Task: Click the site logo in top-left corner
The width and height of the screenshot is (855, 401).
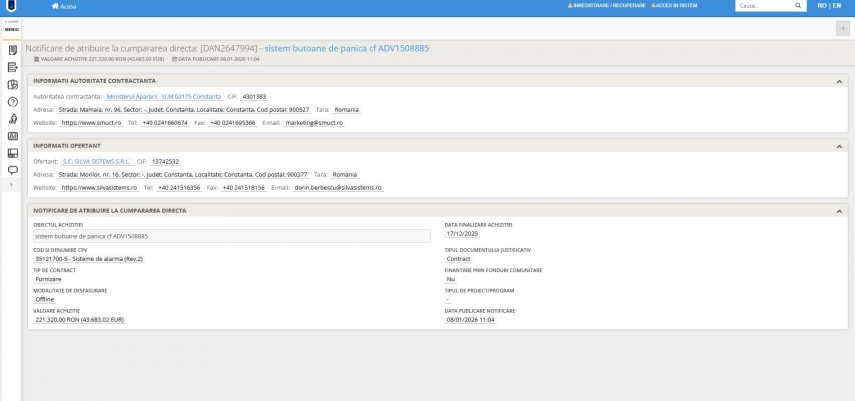Action: (x=11, y=6)
